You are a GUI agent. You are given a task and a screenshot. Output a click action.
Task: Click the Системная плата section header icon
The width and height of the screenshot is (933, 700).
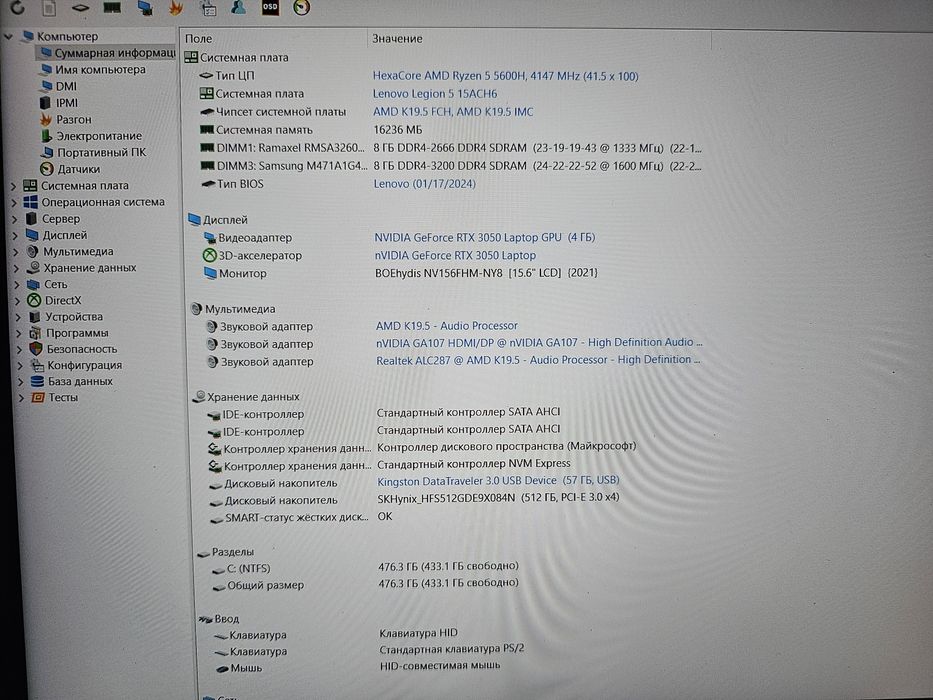tap(191, 57)
